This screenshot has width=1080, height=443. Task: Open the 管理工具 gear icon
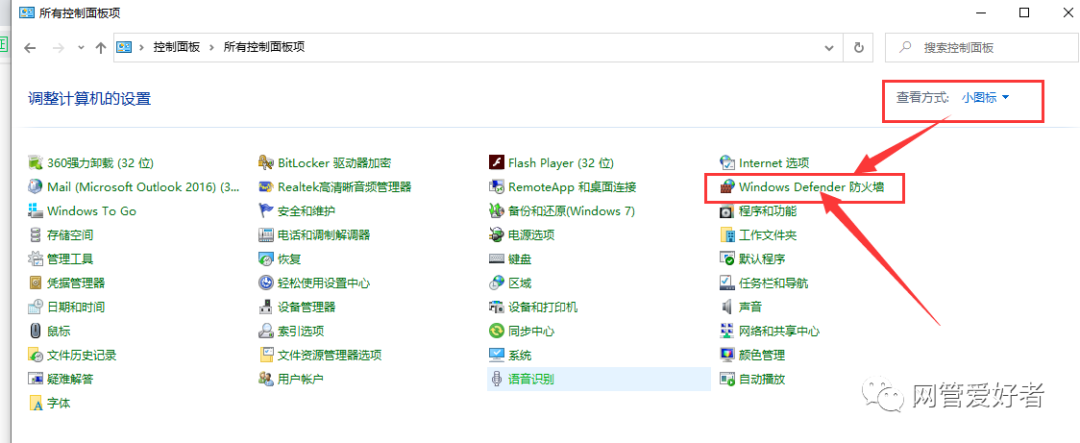click(35, 259)
